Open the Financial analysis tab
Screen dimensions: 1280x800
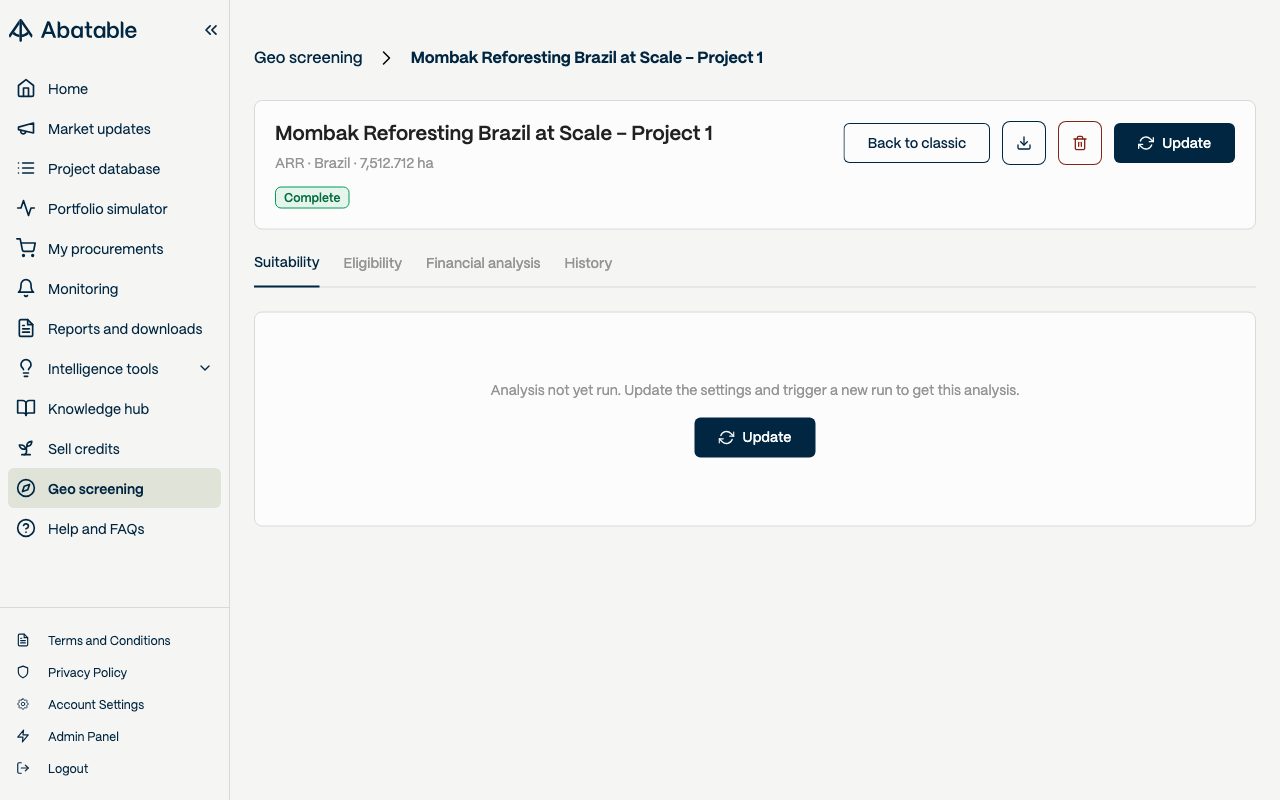(x=483, y=263)
